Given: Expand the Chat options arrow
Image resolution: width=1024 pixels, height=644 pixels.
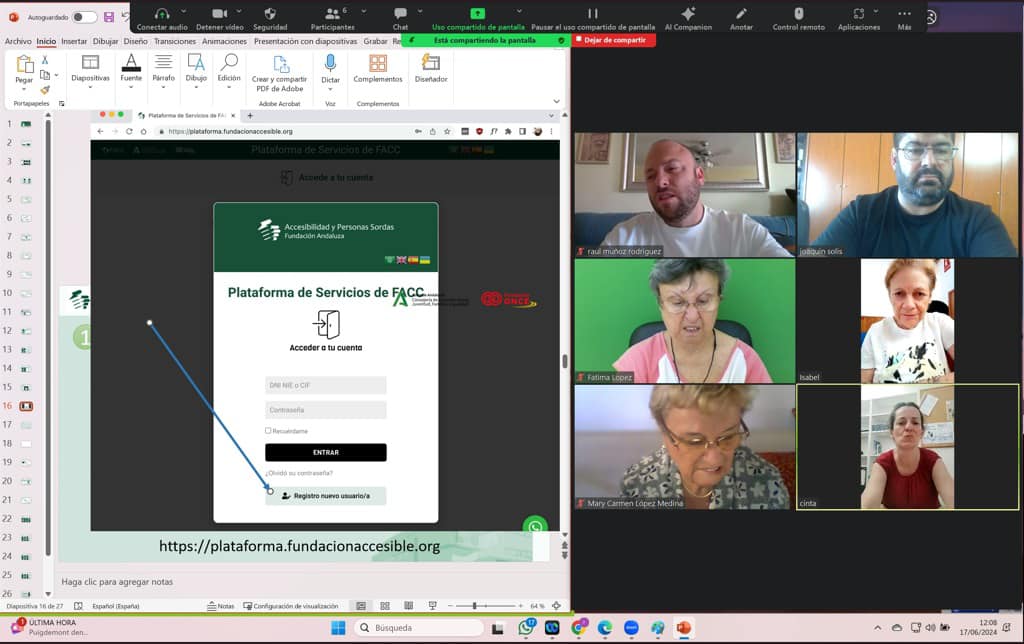Looking at the screenshot, I should 420,11.
